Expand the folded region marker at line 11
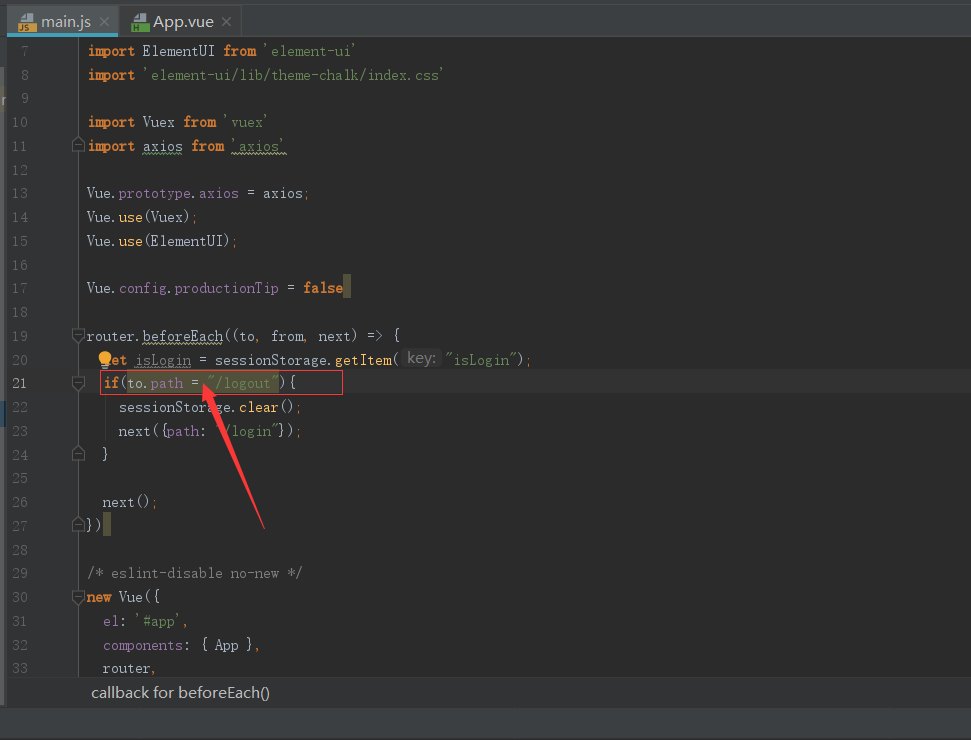The height and width of the screenshot is (740, 971). 78,144
